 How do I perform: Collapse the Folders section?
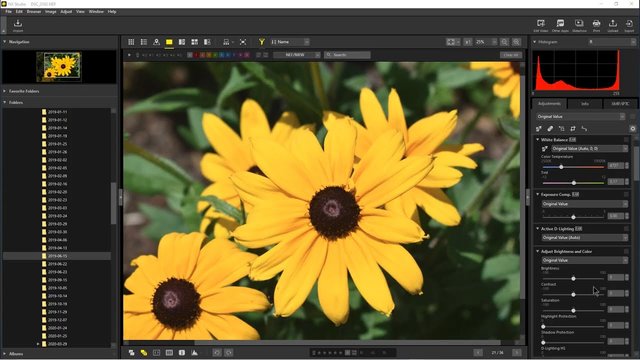(x=5, y=102)
